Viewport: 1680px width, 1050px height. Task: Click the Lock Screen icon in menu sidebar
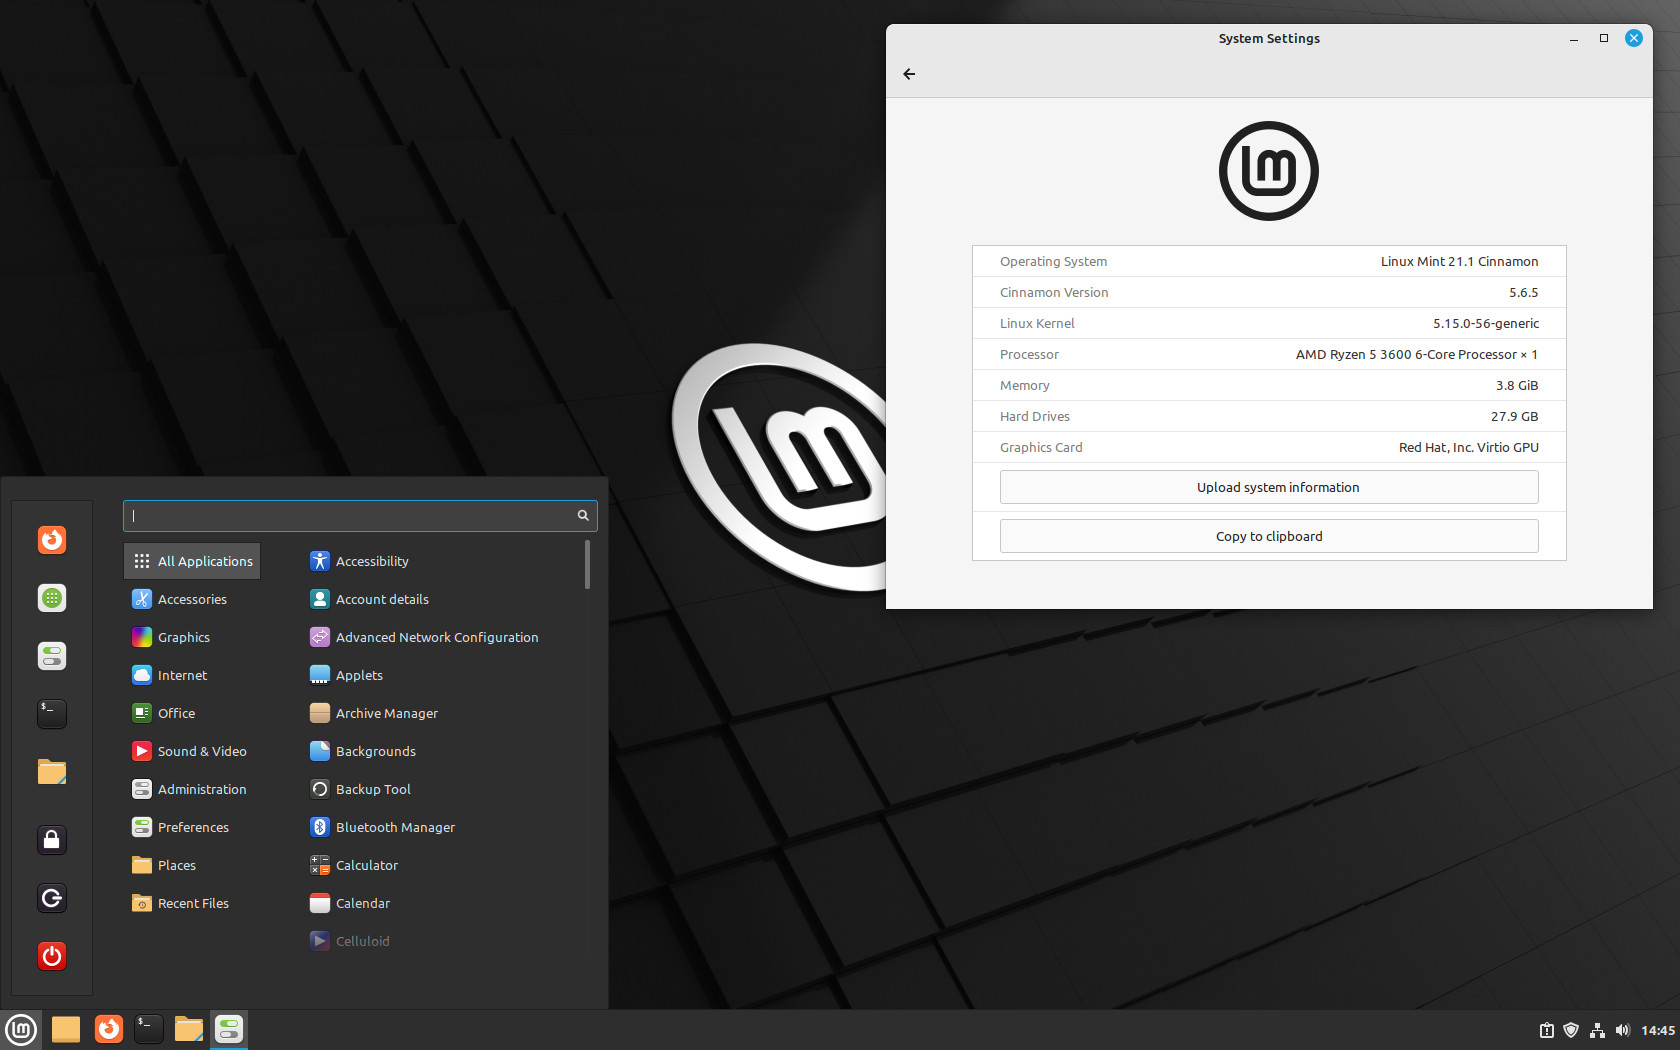coord(52,840)
